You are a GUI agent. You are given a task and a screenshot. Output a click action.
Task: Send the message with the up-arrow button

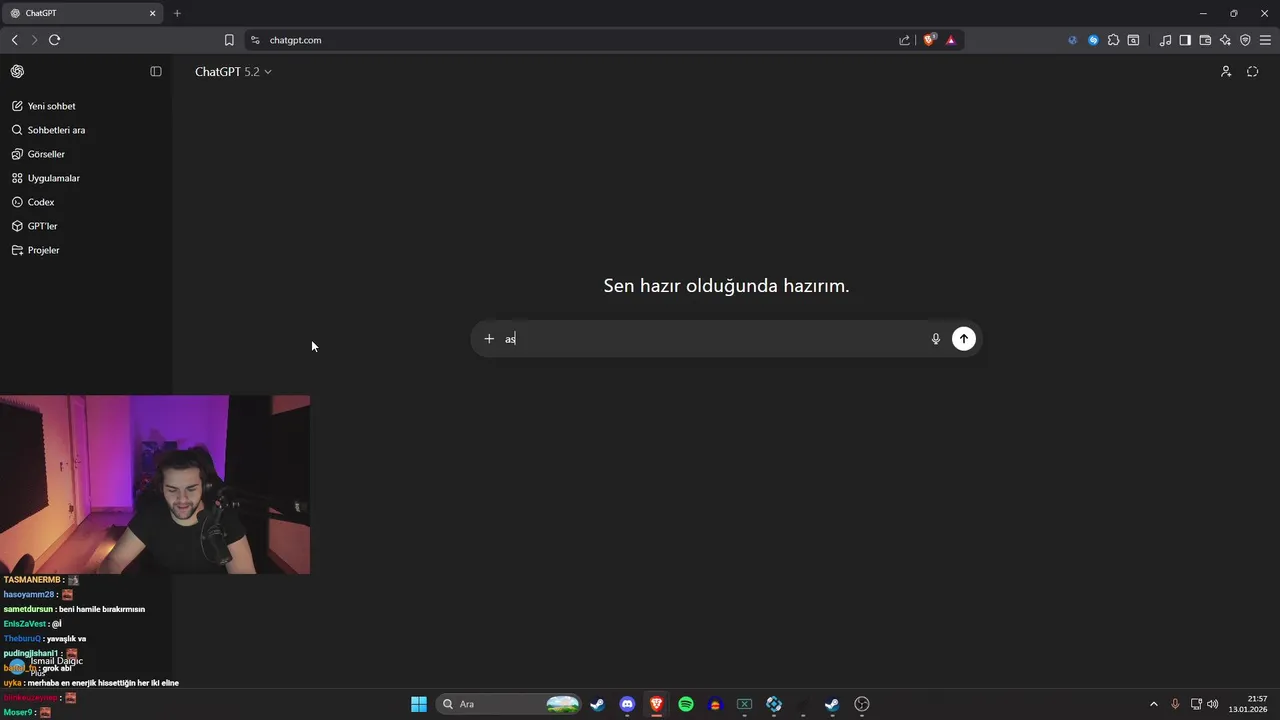(964, 339)
